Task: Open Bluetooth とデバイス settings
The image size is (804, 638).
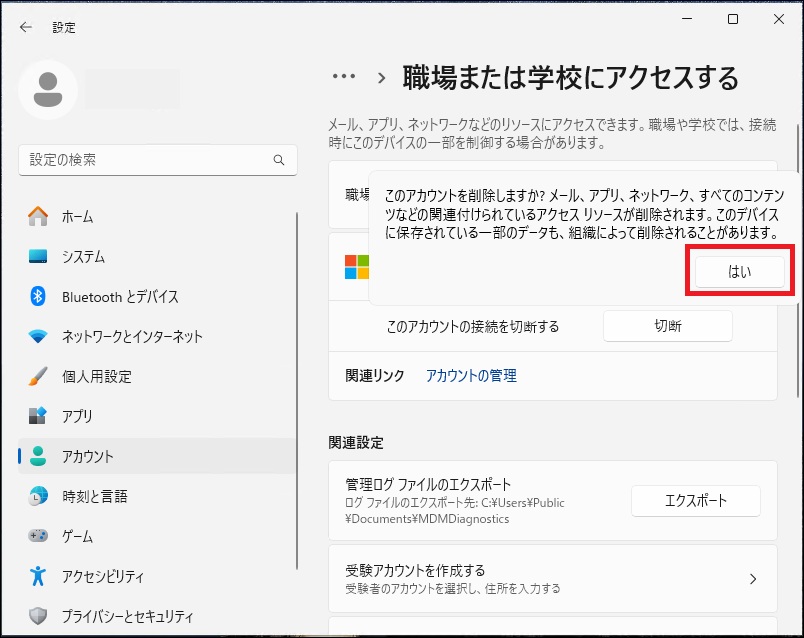Action: click(x=120, y=296)
